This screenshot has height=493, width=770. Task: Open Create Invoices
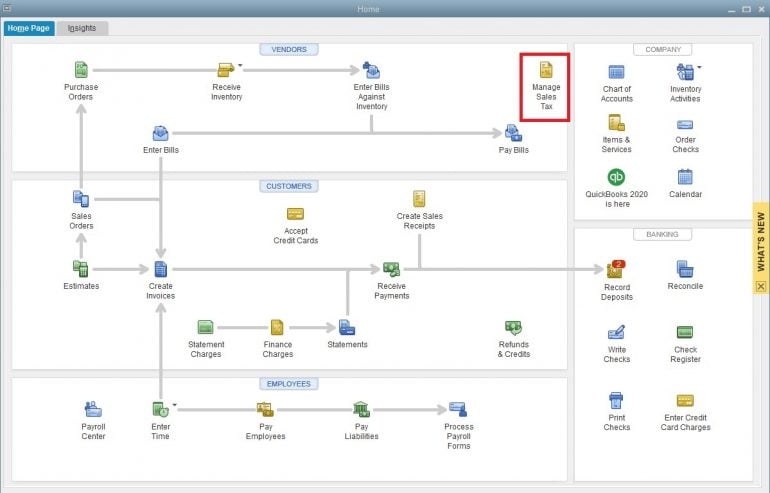(160, 268)
